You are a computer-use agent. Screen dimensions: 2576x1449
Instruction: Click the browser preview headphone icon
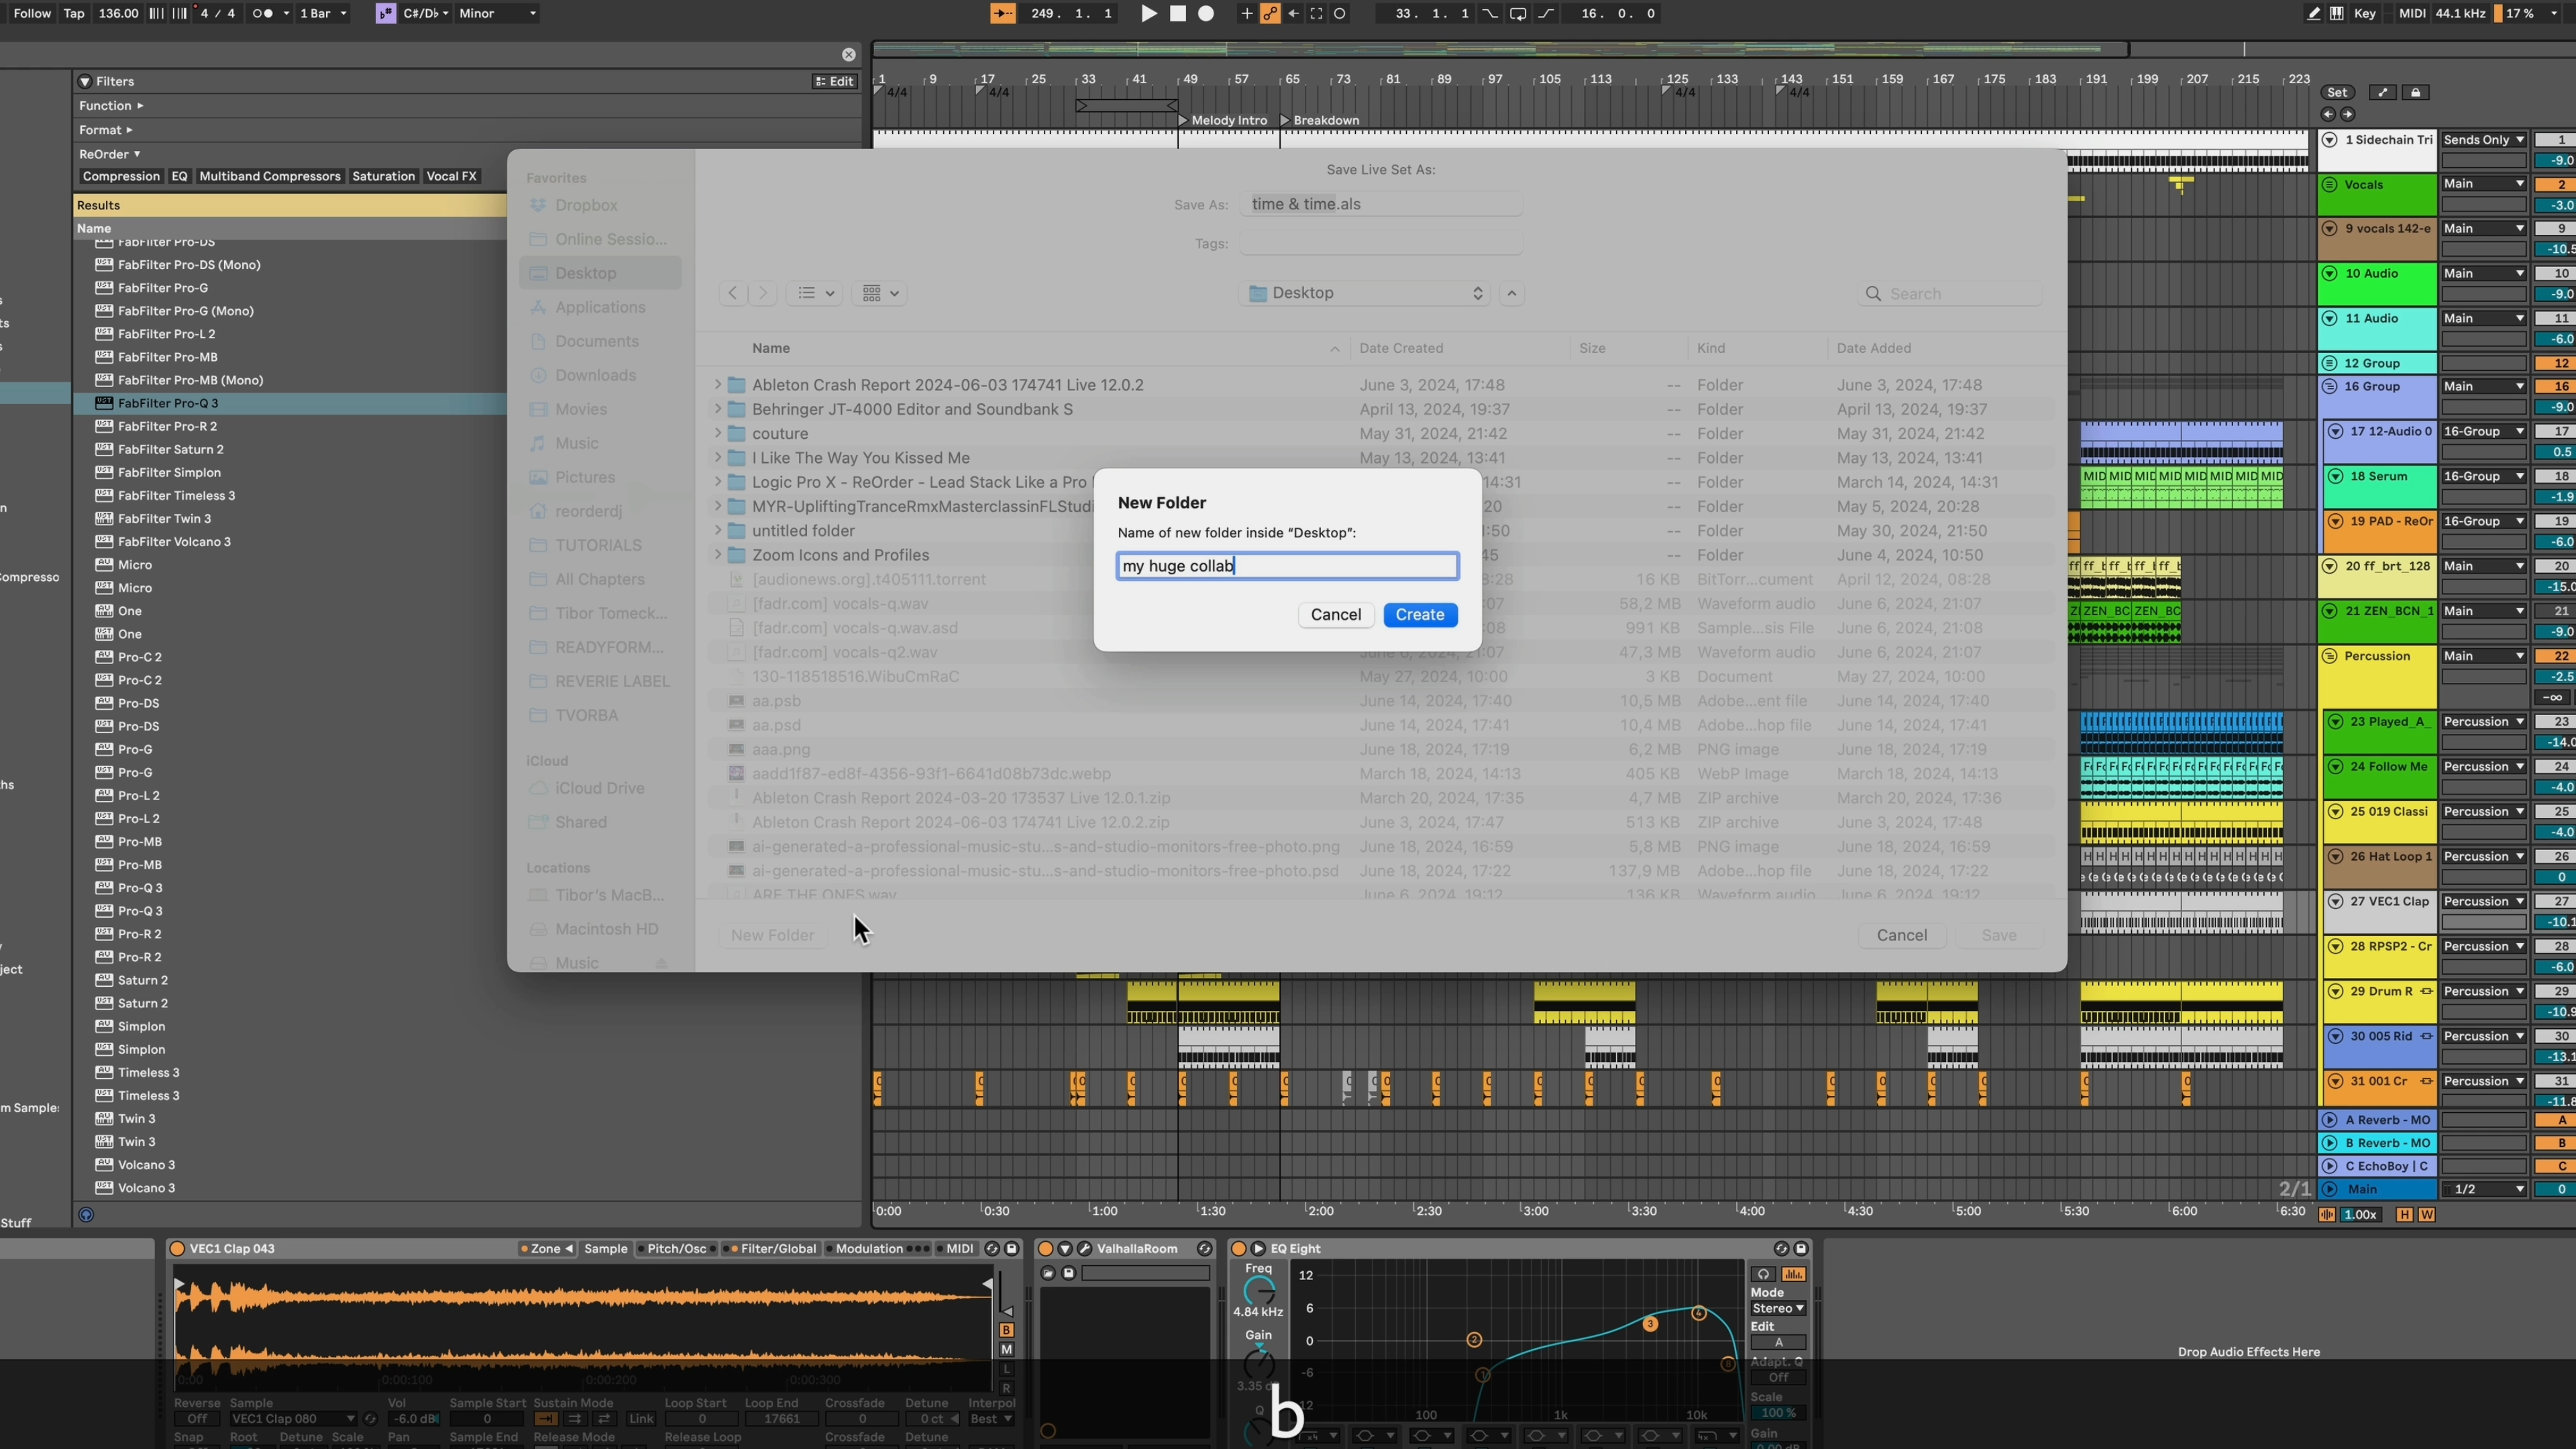point(86,1215)
